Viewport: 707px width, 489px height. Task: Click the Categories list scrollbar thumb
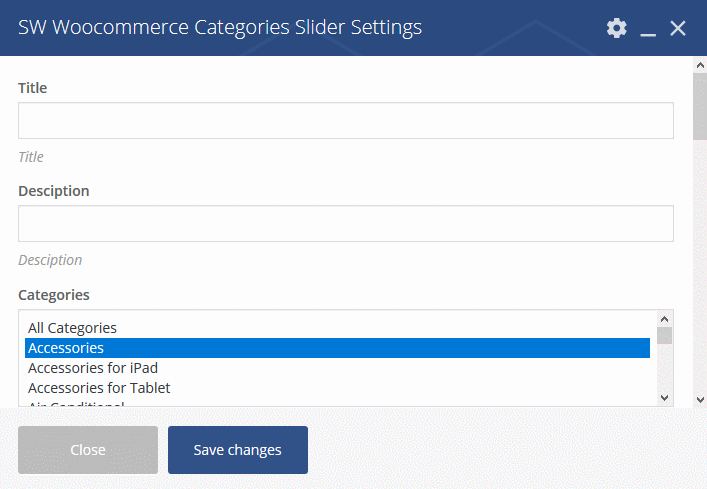click(664, 336)
